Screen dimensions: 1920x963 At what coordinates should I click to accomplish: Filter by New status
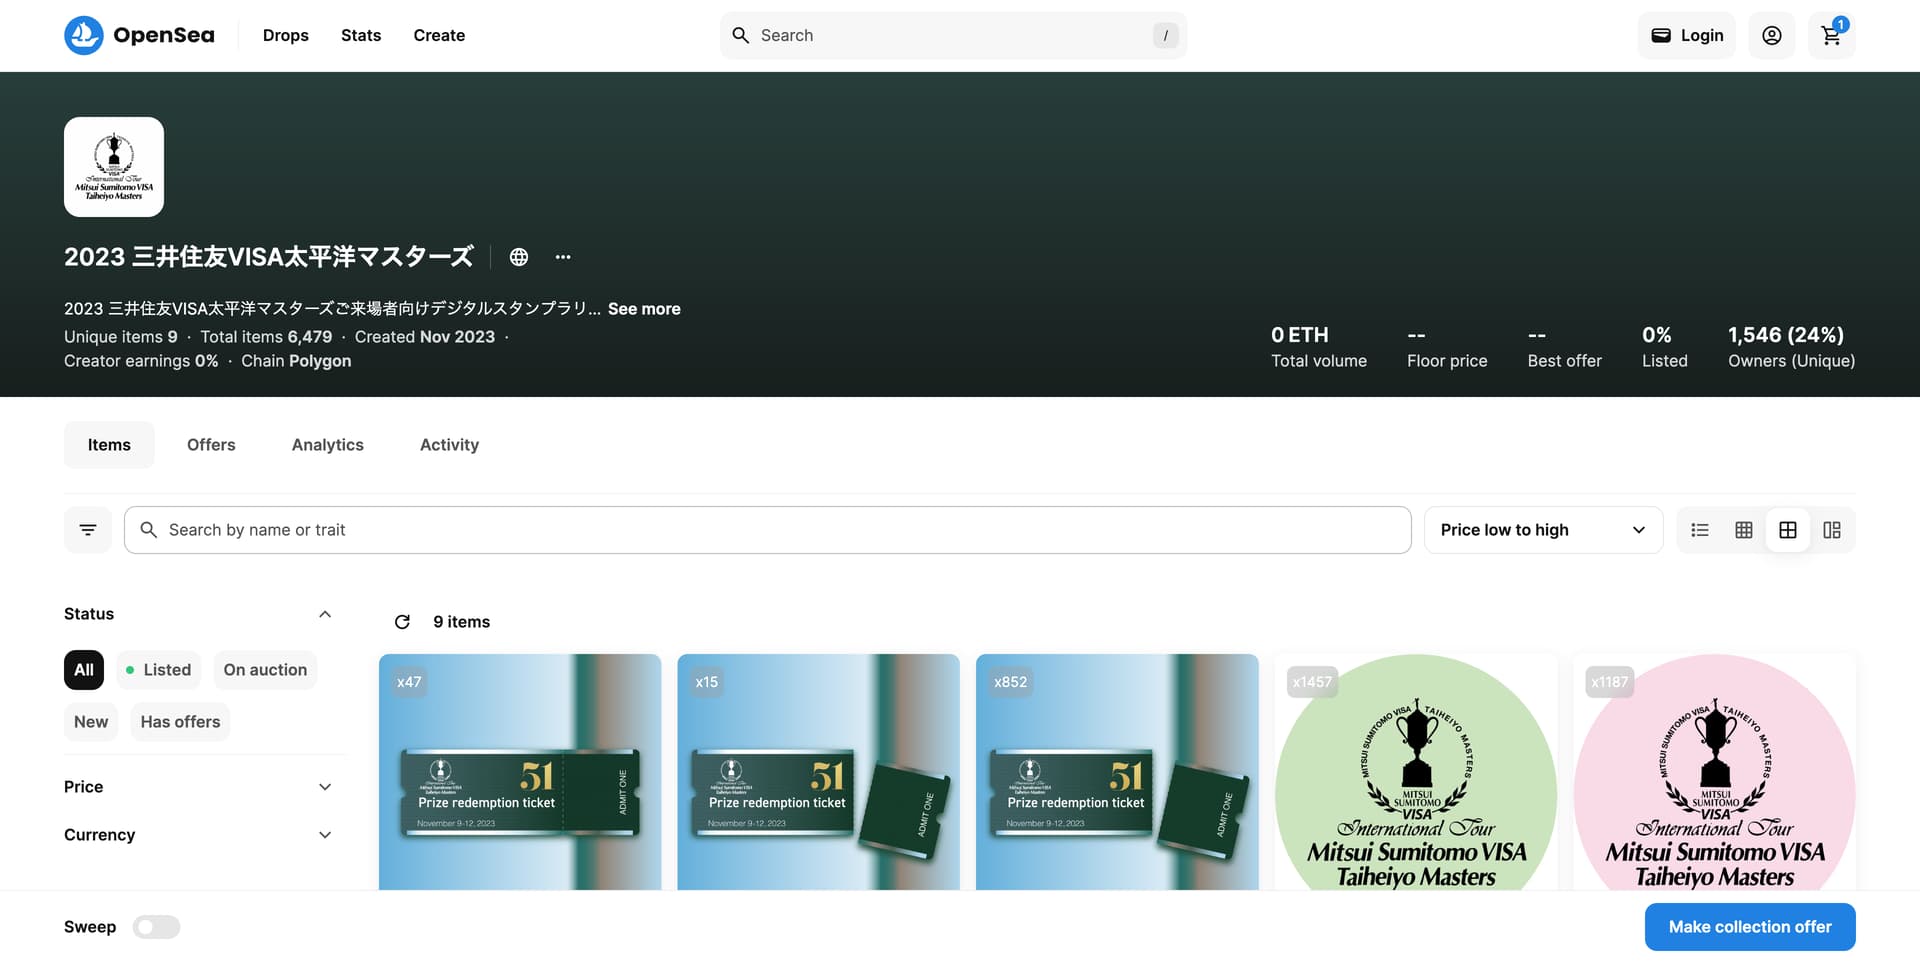point(91,722)
